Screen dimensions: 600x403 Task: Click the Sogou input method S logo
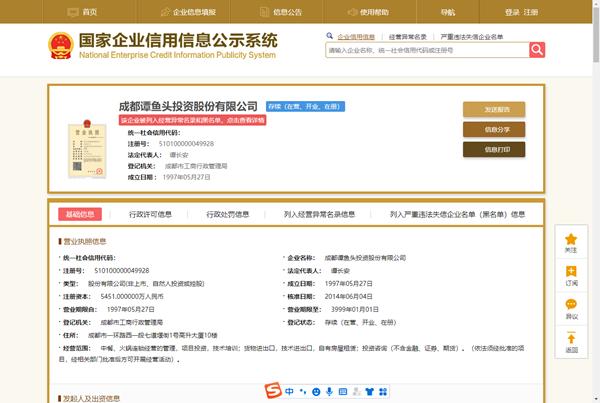click(x=273, y=390)
